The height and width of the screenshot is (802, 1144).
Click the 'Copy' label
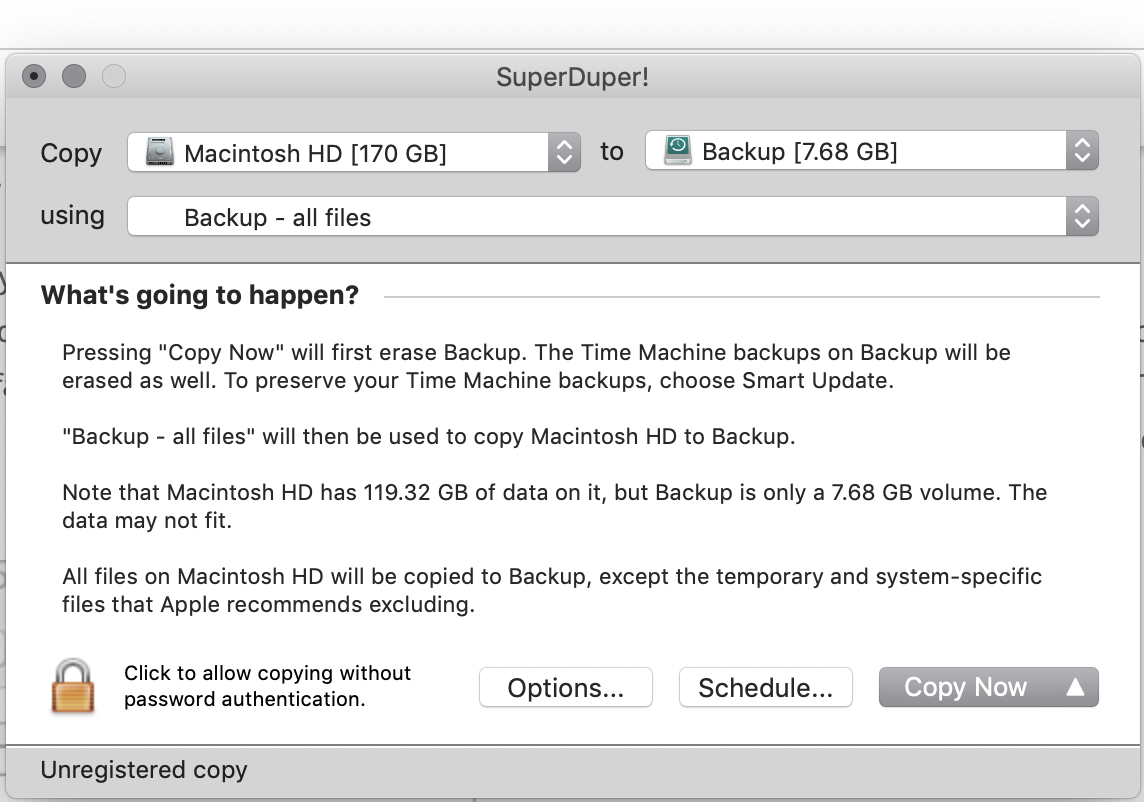point(71,153)
